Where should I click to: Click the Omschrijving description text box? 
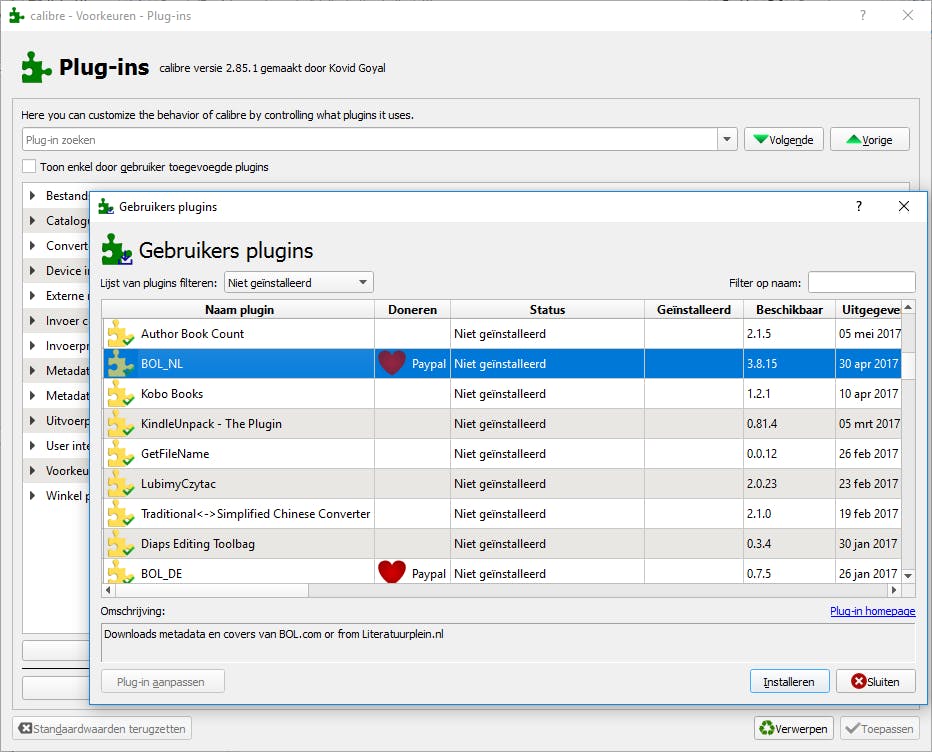click(x=508, y=642)
